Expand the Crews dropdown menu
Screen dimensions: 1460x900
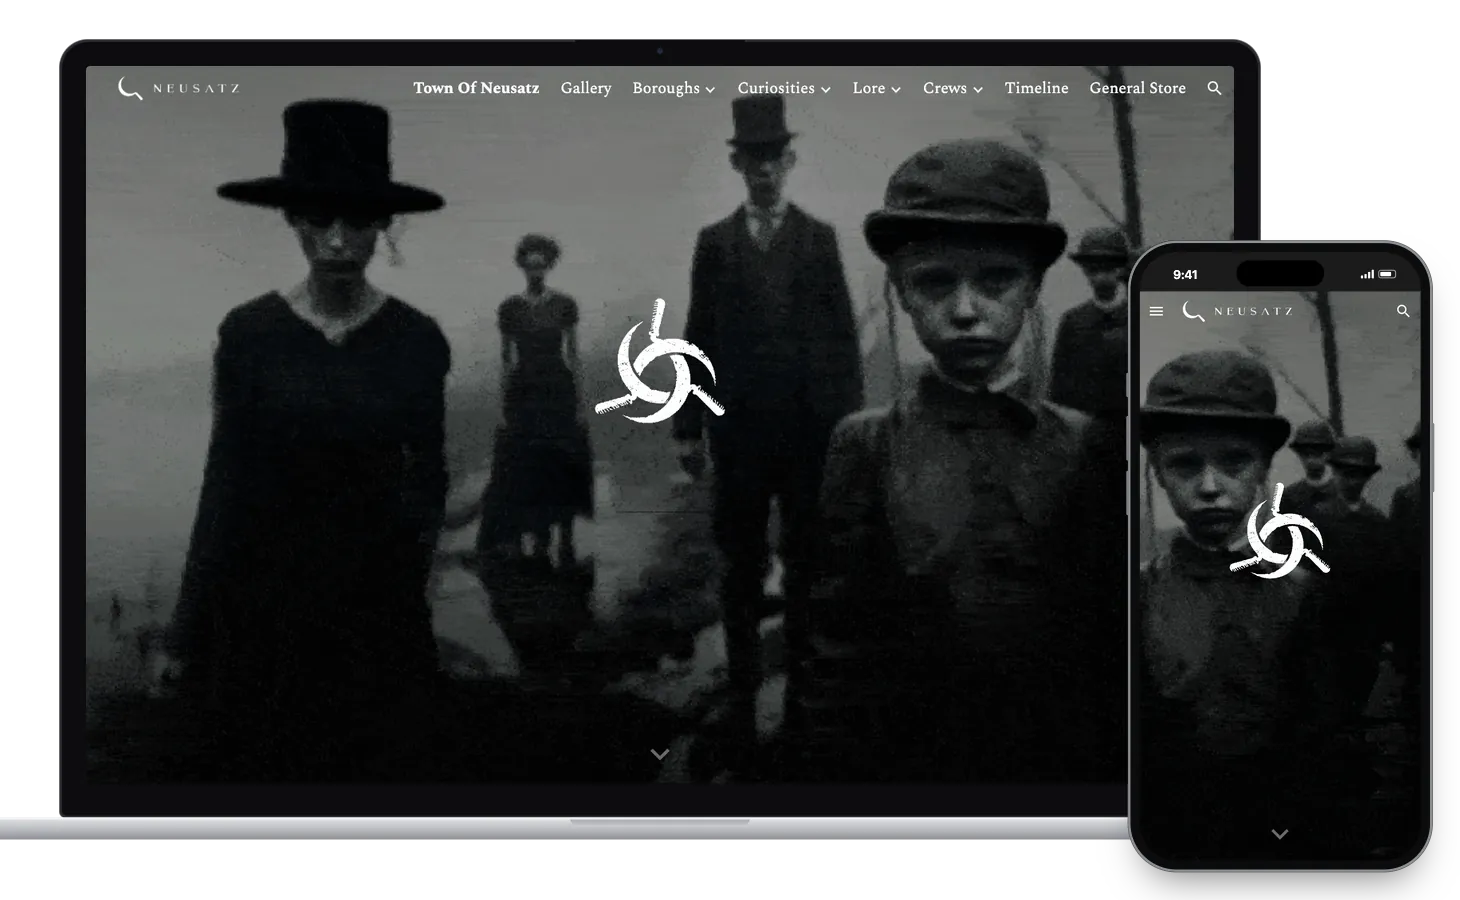[x=953, y=88]
